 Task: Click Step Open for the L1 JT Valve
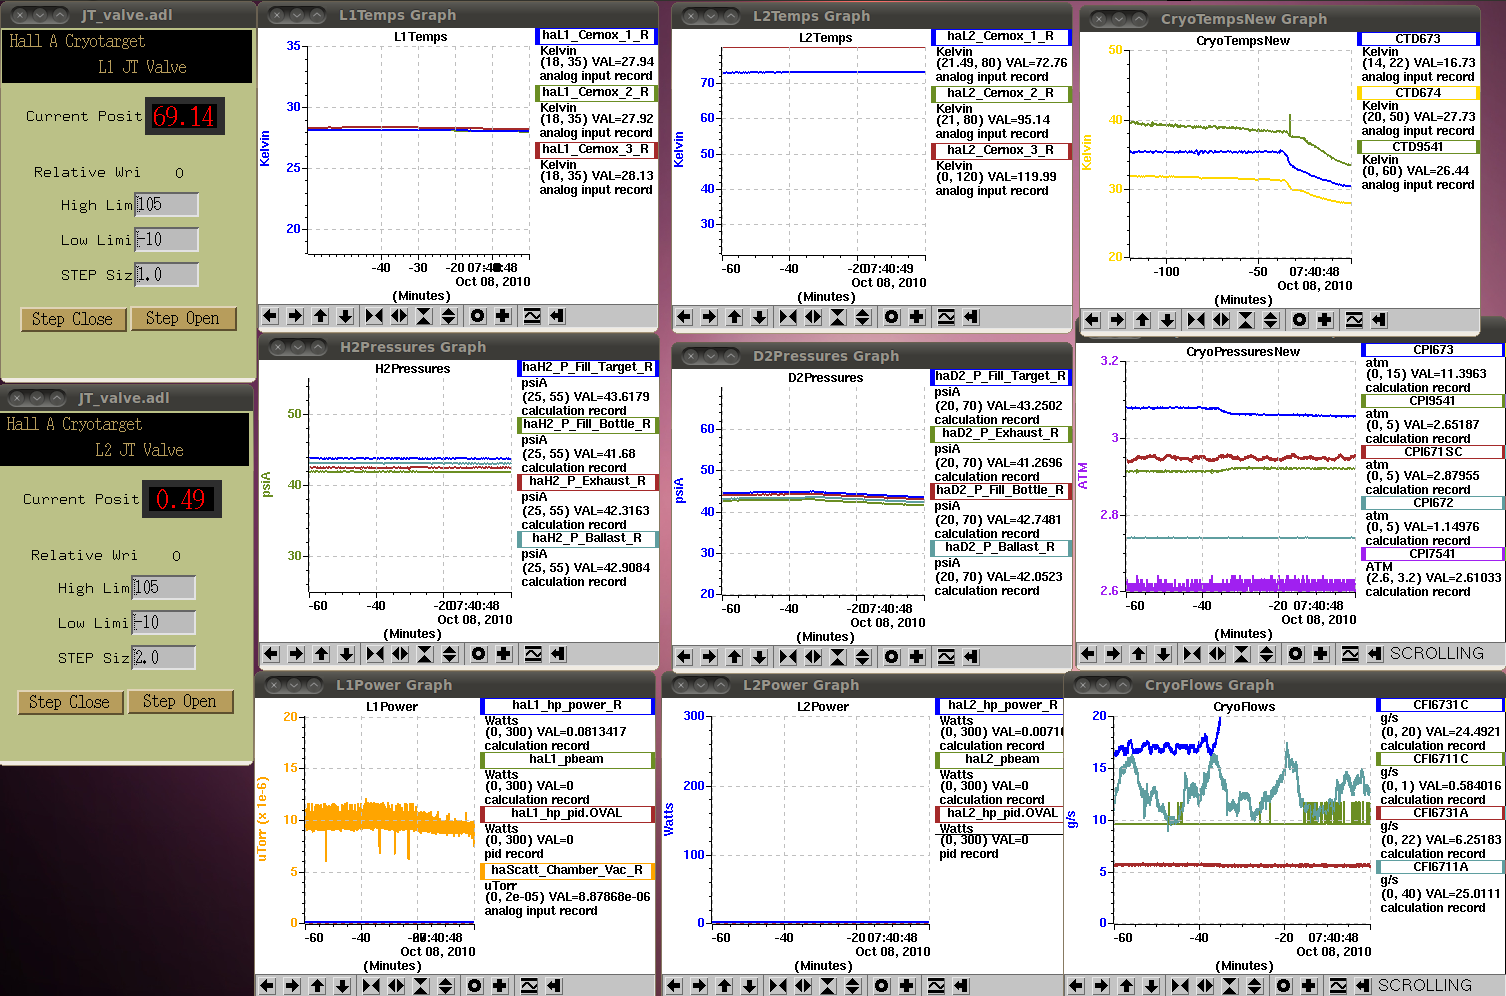tap(183, 318)
